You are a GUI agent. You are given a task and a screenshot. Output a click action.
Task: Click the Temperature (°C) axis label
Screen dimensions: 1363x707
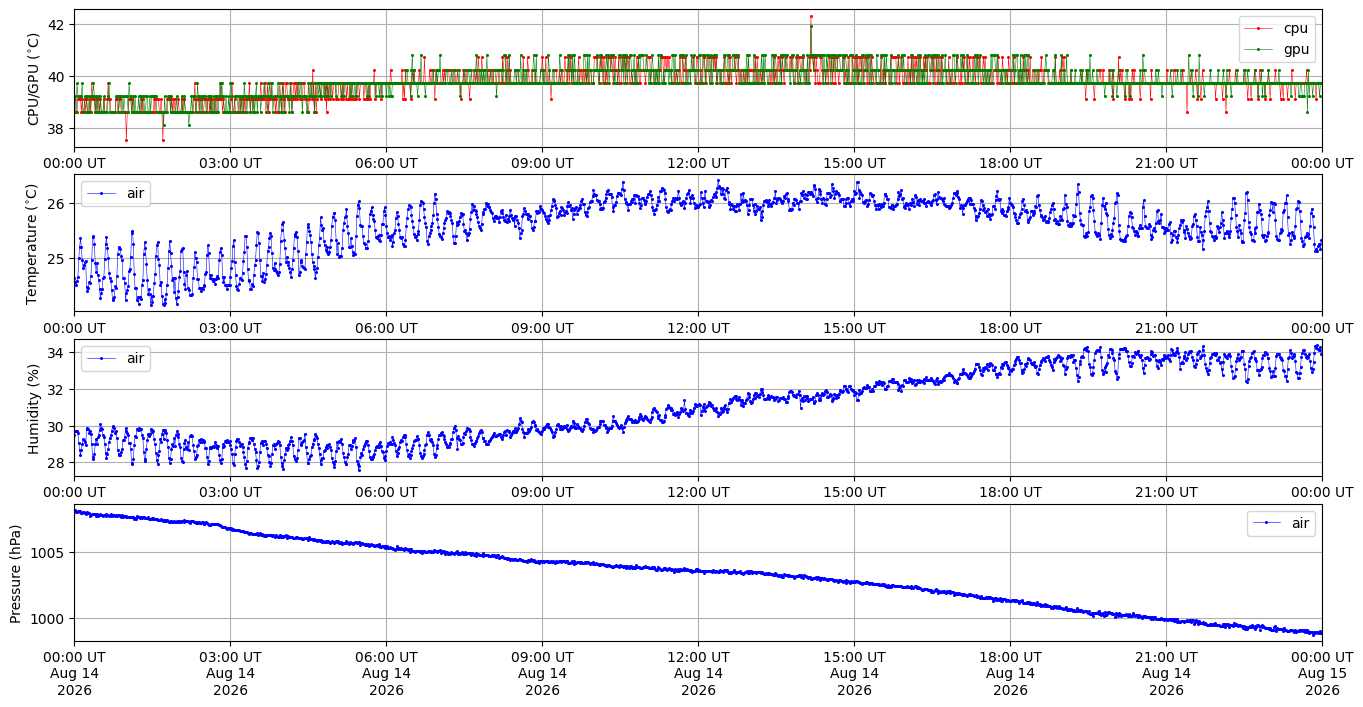(32, 243)
